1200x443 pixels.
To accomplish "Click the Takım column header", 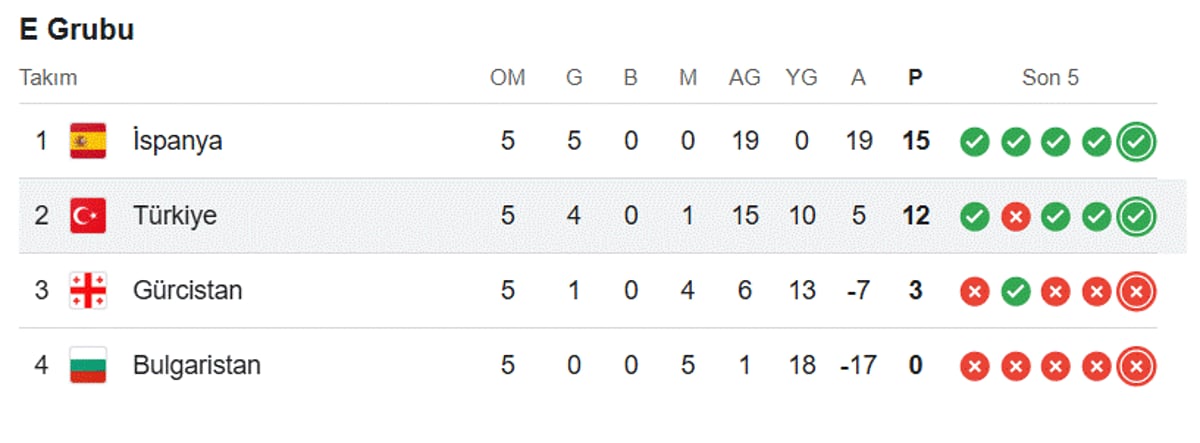I will [x=48, y=78].
